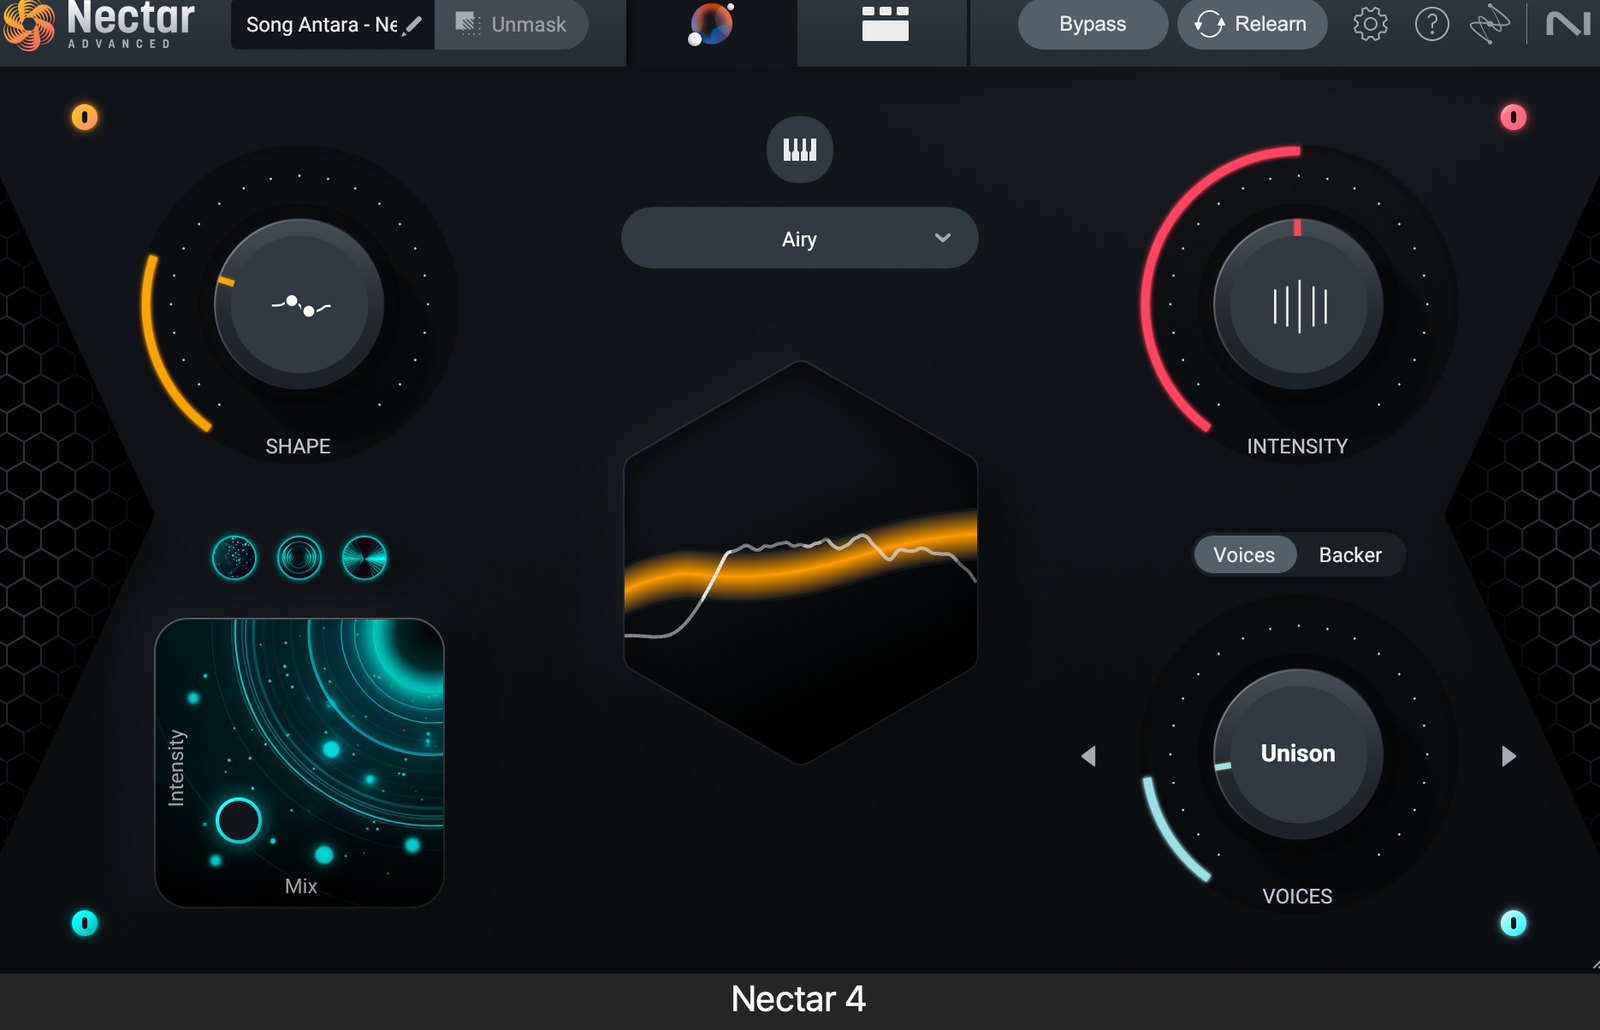Toggle the cyan power button below Voices knob

[1513, 922]
